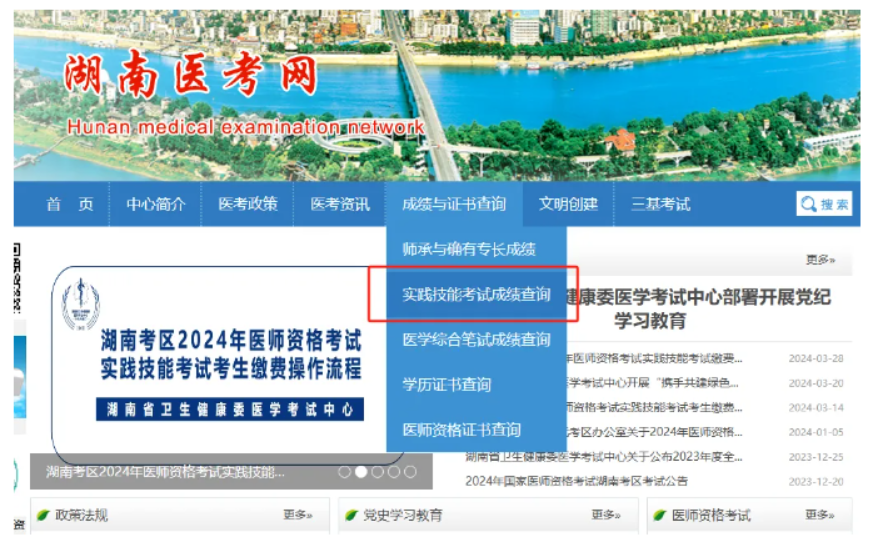The image size is (881, 546).
Task: Open 文明创建 navigation item
Action: pyautogui.click(x=568, y=204)
